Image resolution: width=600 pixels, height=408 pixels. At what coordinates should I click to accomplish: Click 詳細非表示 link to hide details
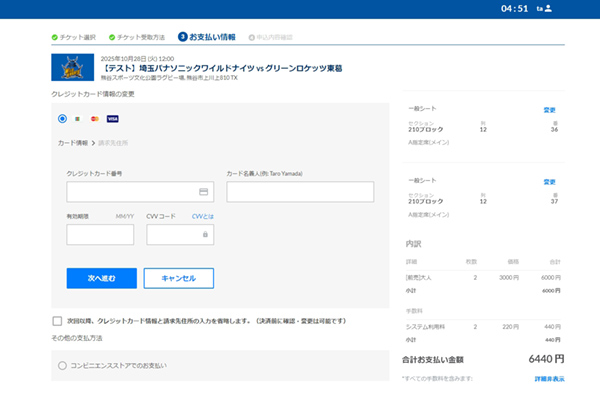coord(549,379)
